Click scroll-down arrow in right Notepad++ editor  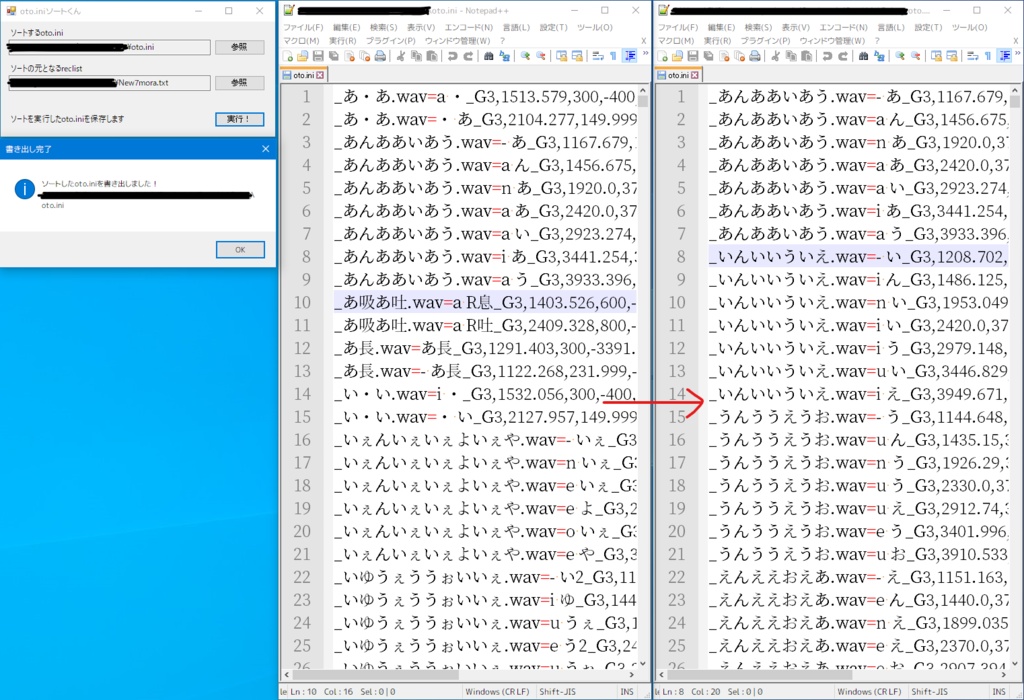coord(1015,663)
